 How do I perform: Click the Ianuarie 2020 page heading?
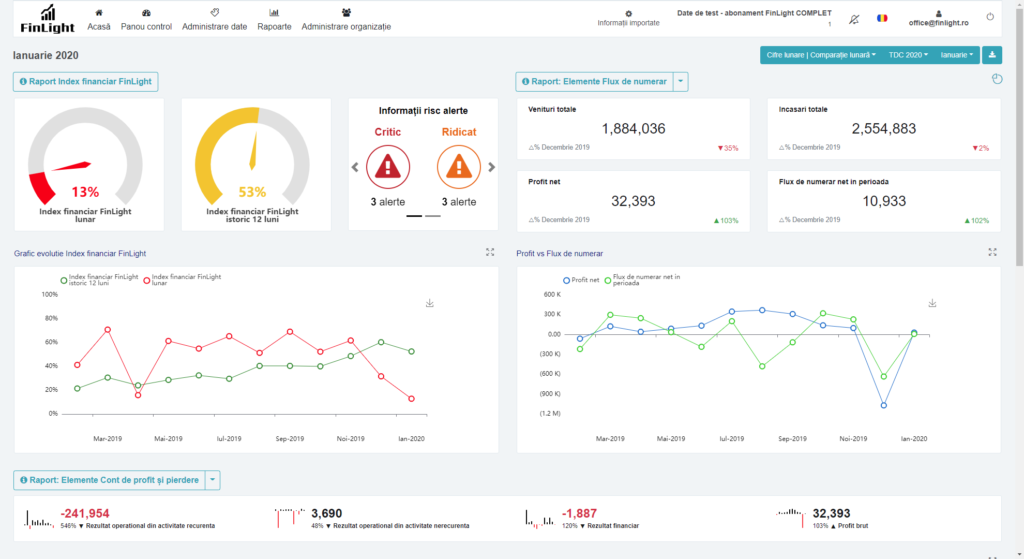46,56
